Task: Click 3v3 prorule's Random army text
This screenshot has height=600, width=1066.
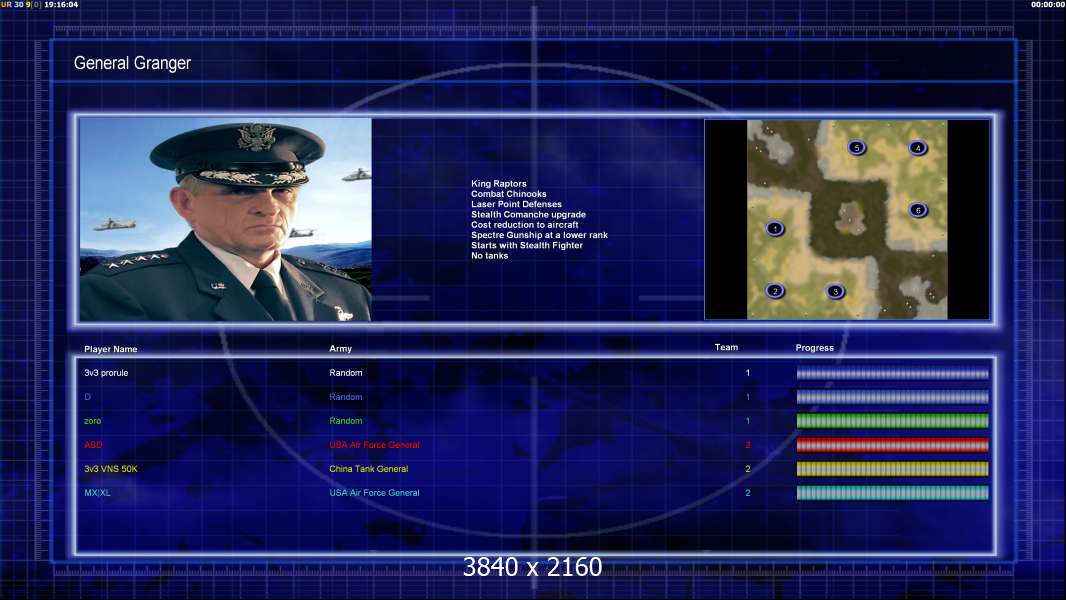Action: (346, 373)
